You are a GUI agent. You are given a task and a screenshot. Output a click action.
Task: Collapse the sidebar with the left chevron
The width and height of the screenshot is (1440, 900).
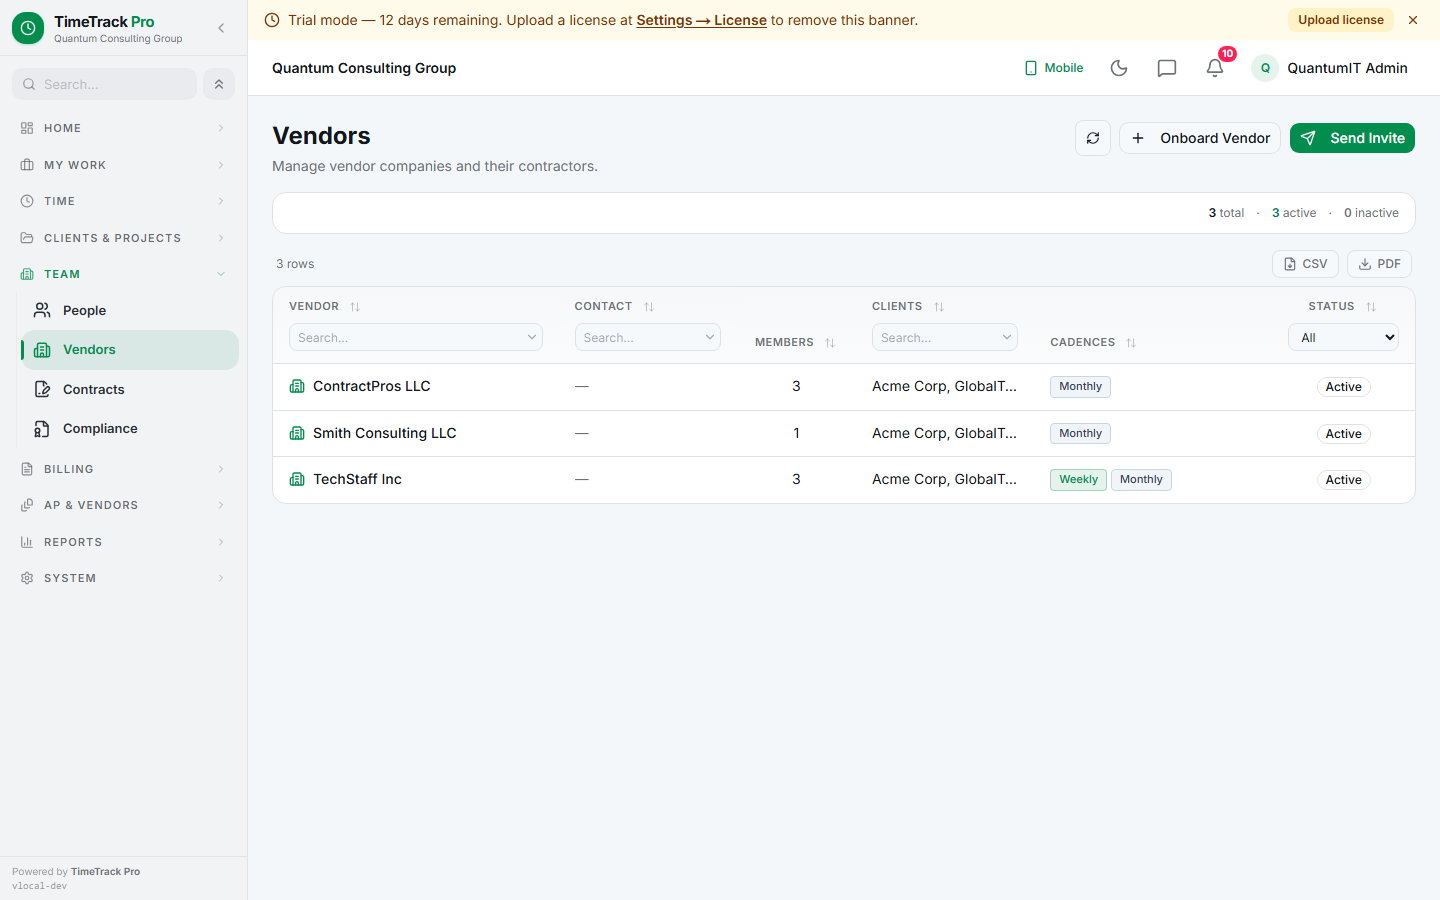pyautogui.click(x=221, y=28)
